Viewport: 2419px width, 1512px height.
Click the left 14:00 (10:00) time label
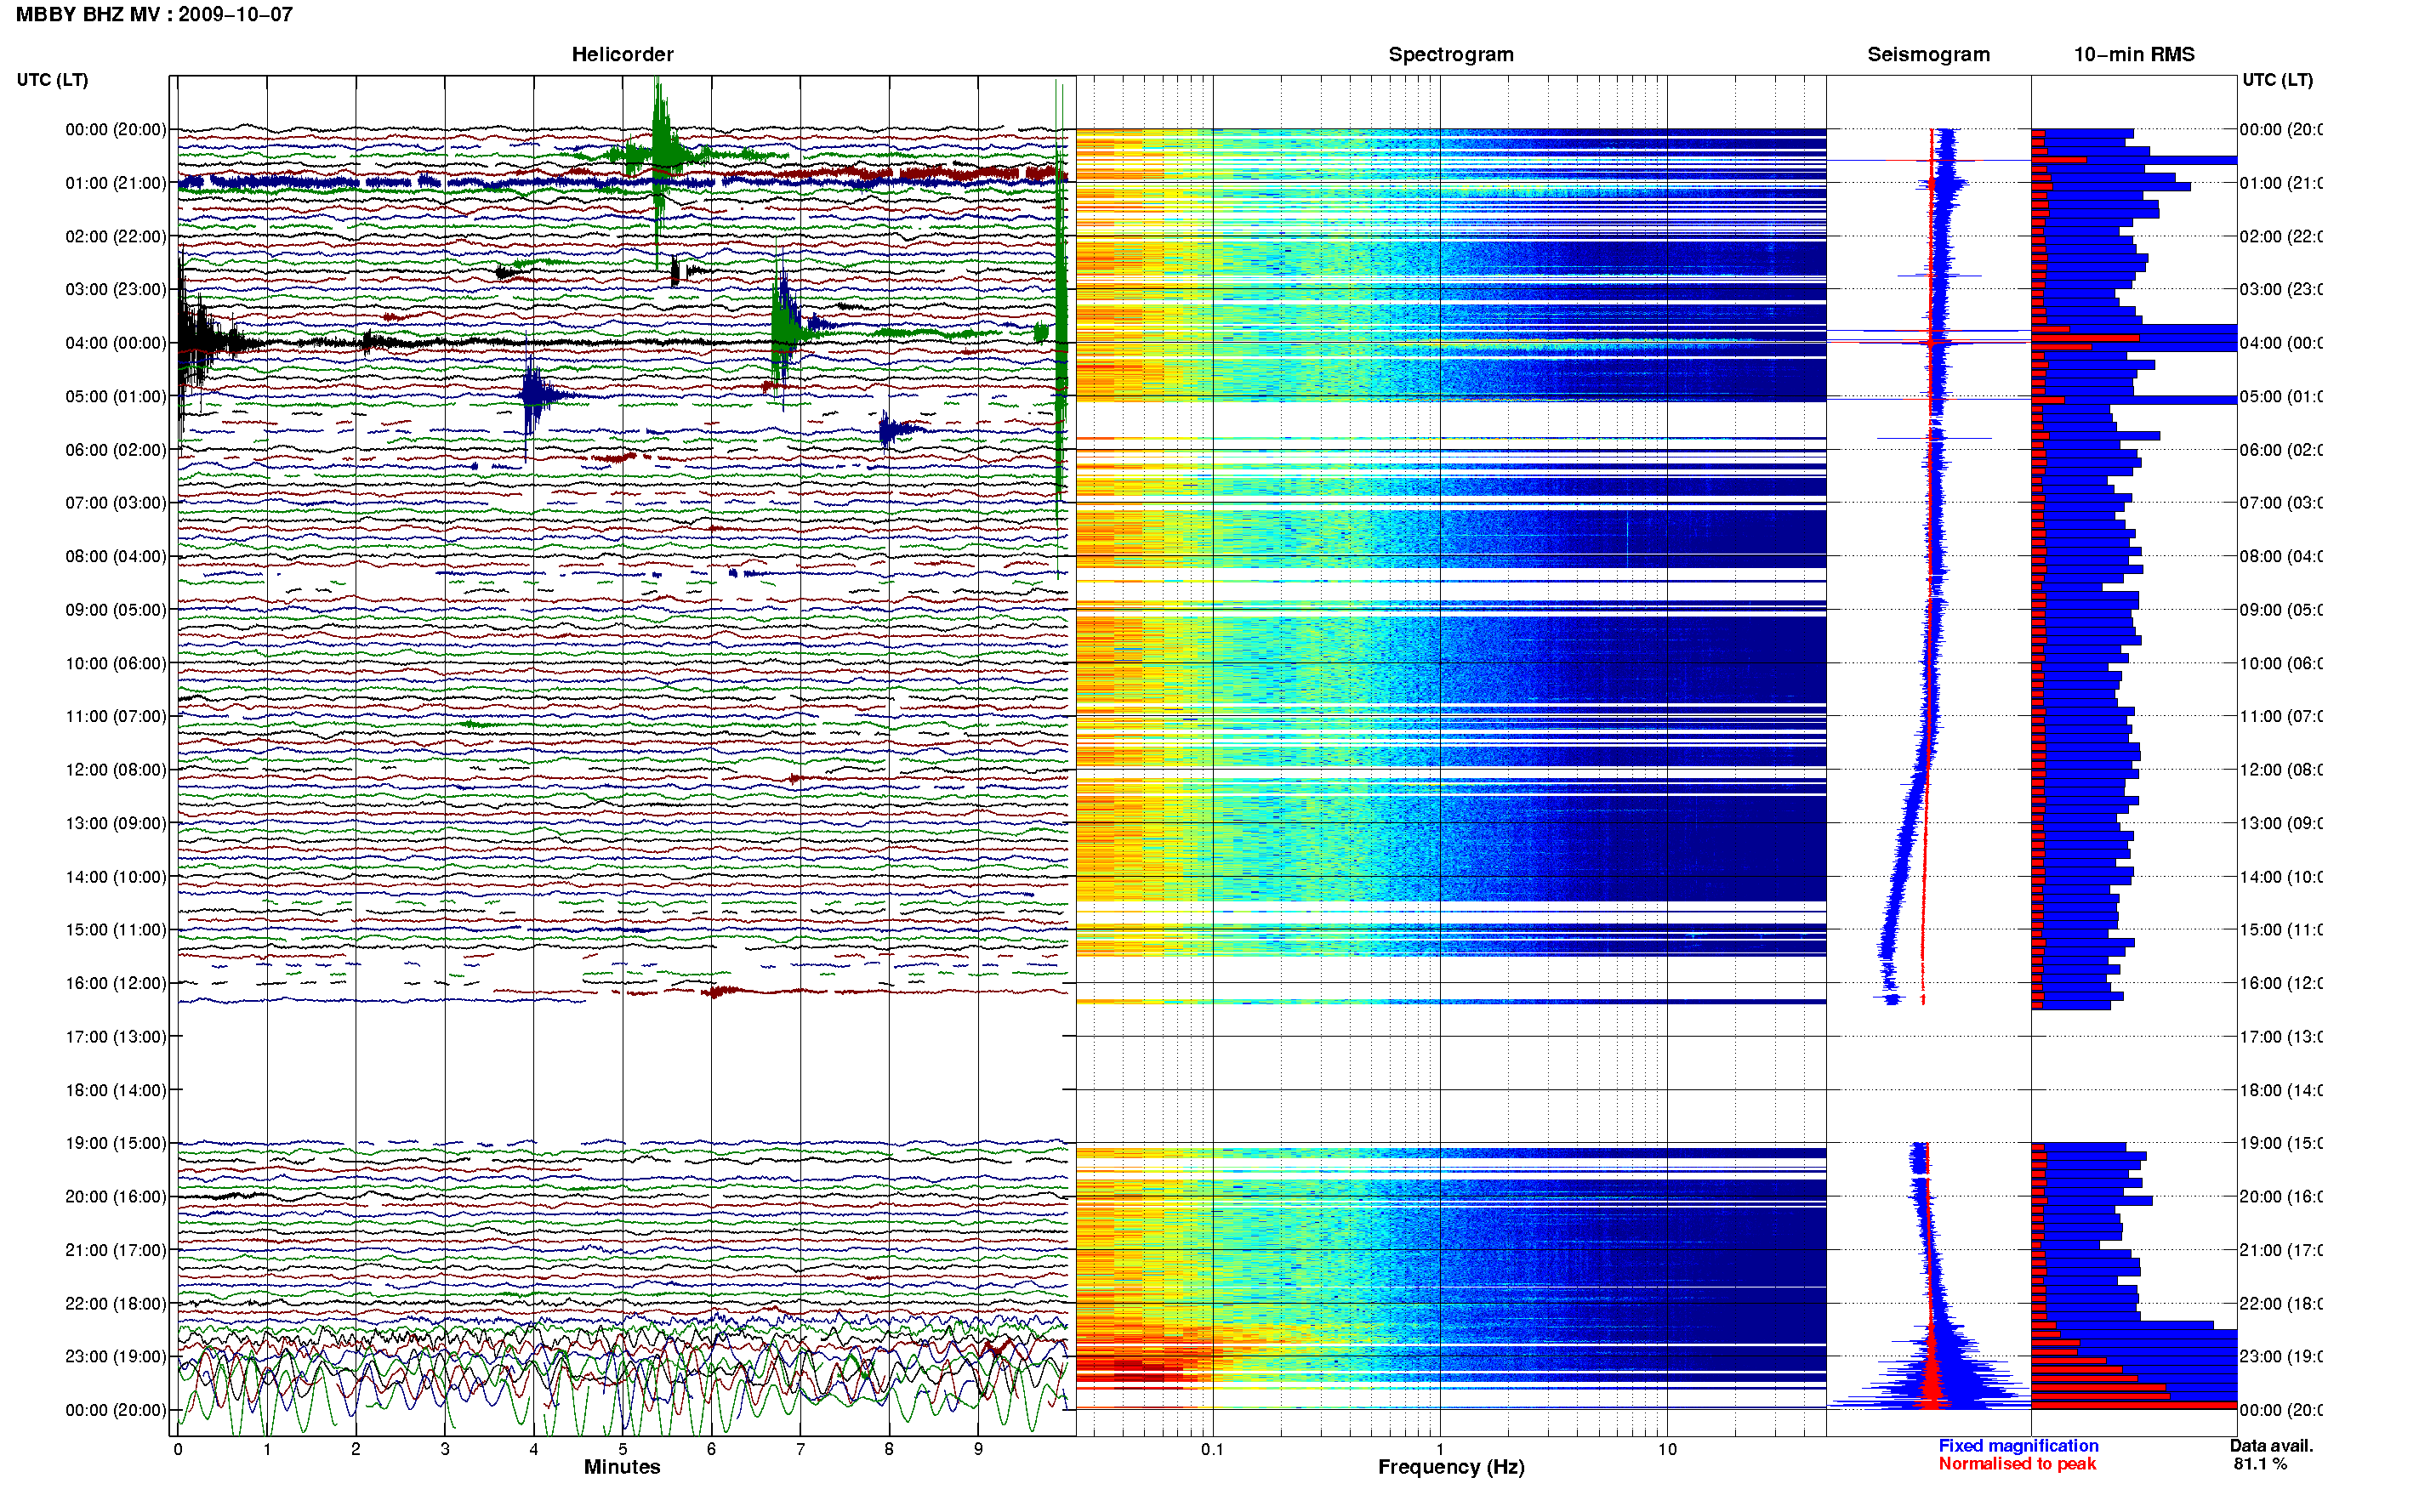pyautogui.click(x=115, y=877)
